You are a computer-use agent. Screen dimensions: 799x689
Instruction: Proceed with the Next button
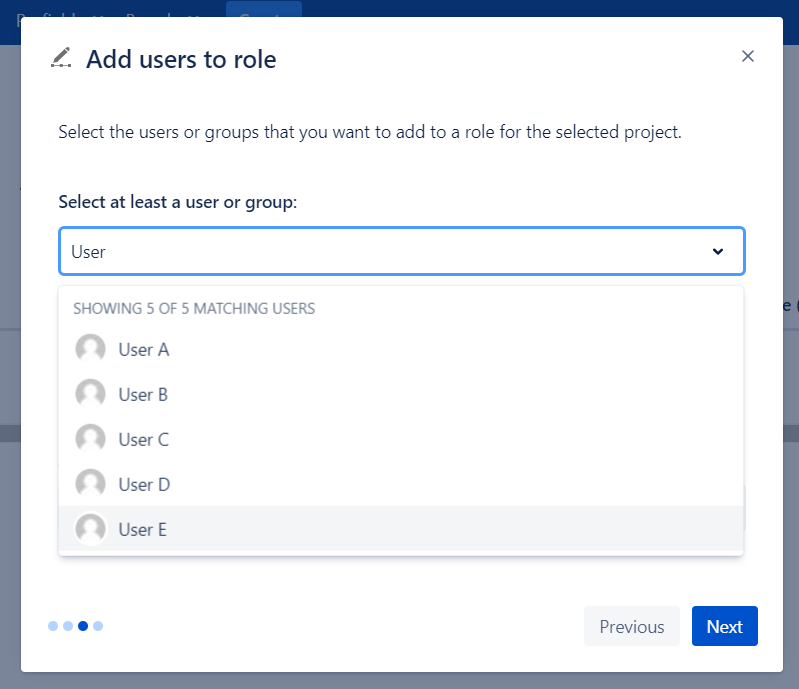tap(724, 627)
